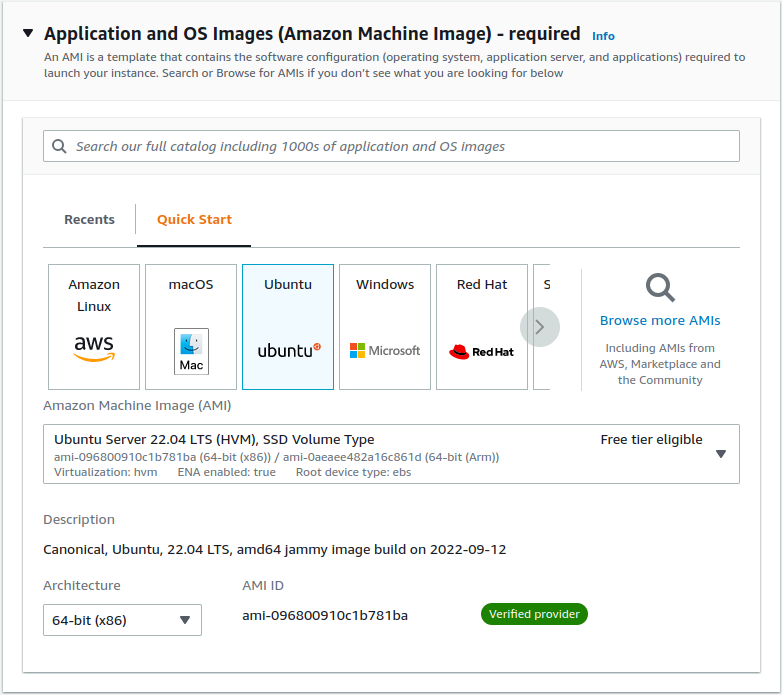Click the Virtualization: hvm text
Image resolution: width=782 pixels, height=695 pixels.
point(106,472)
